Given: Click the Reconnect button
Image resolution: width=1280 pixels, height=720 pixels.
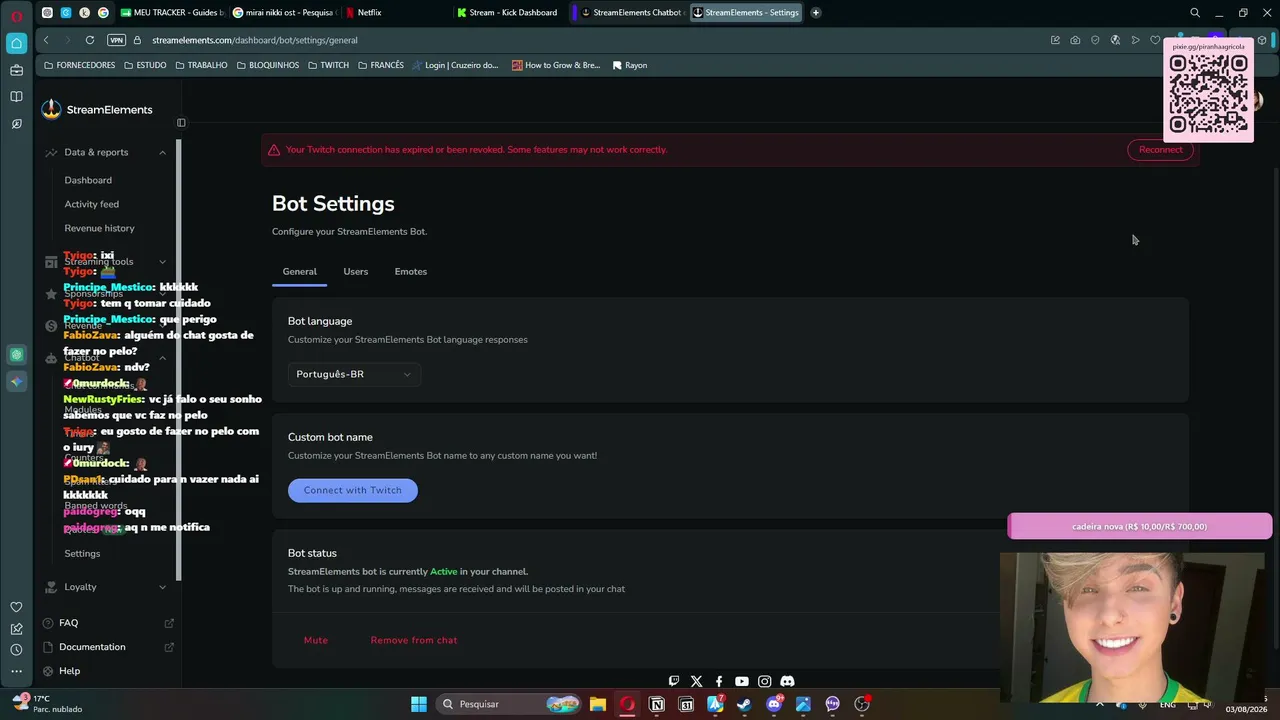Looking at the screenshot, I should pos(1160,150).
